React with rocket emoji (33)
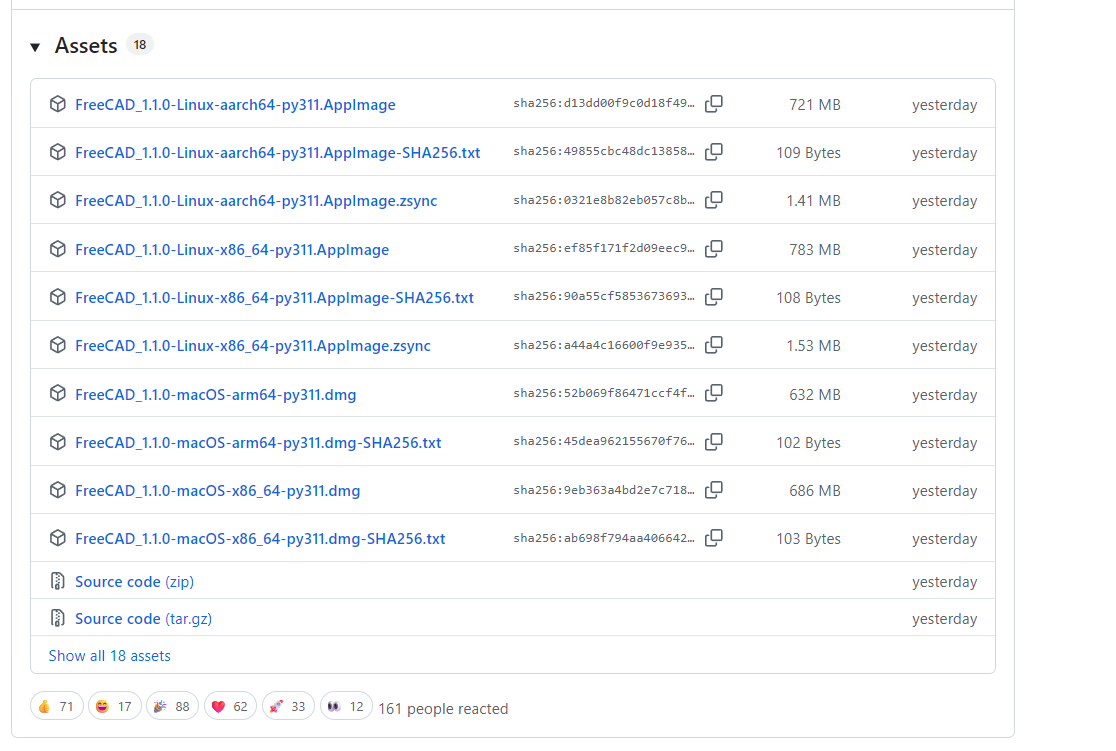This screenshot has width=1116, height=751. tap(288, 706)
